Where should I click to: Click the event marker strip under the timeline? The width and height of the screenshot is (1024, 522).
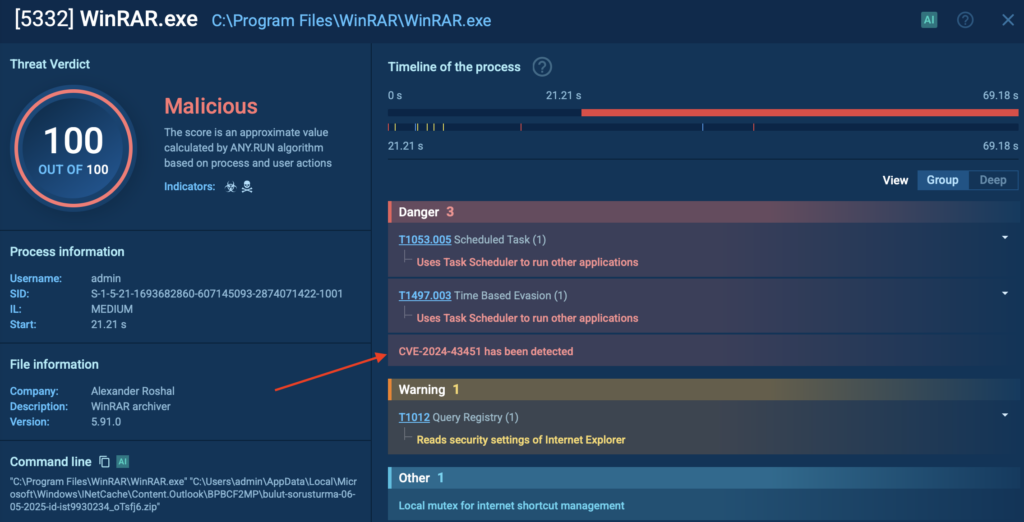pos(703,127)
